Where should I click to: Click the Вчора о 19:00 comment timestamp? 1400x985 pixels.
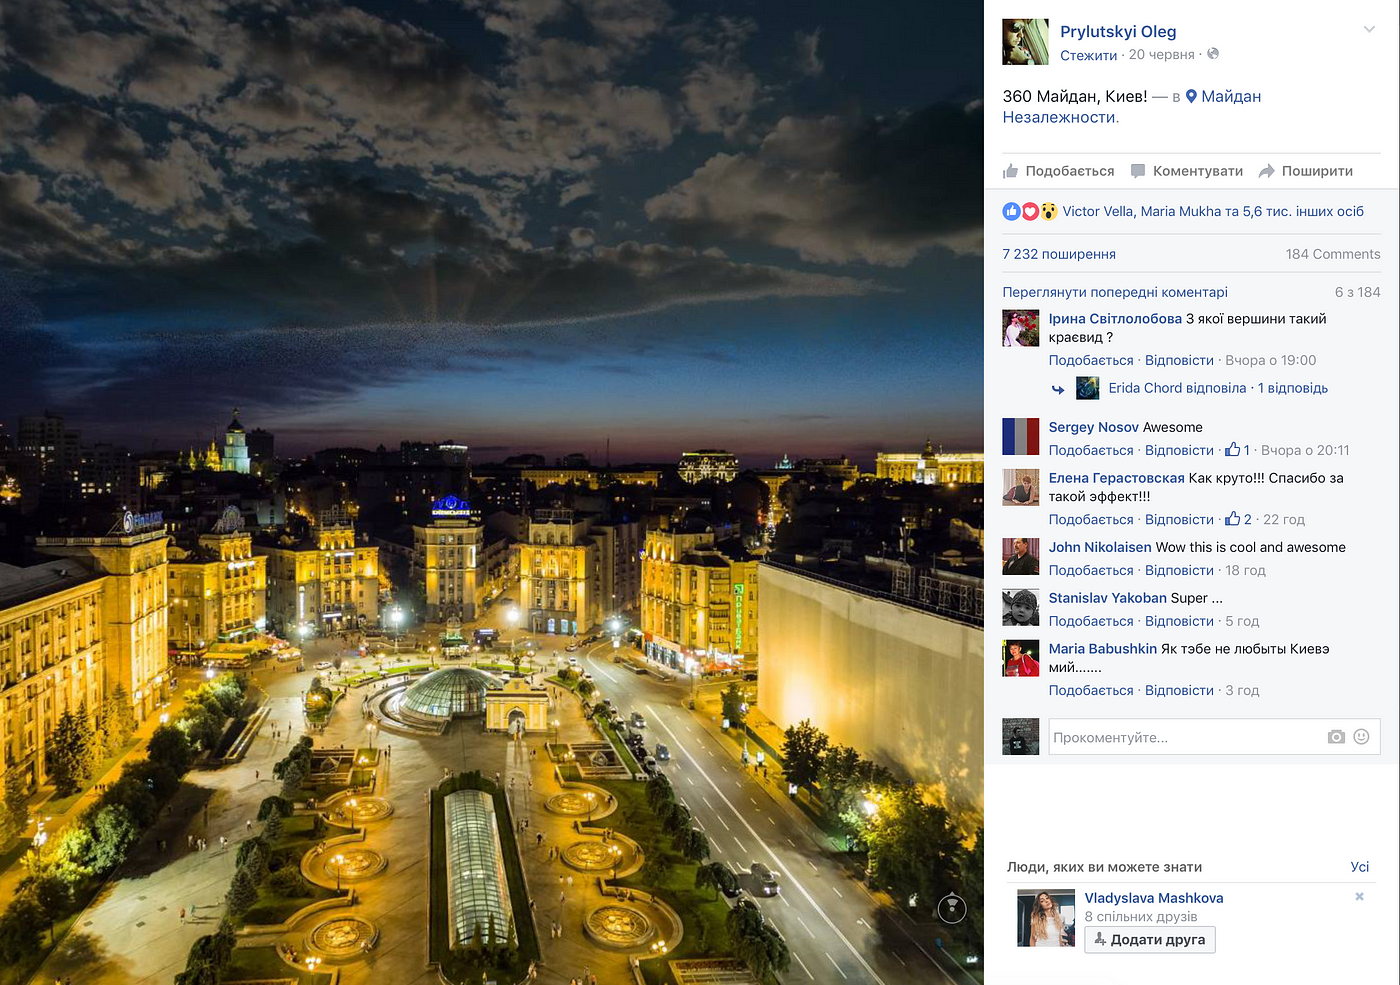tap(1270, 360)
